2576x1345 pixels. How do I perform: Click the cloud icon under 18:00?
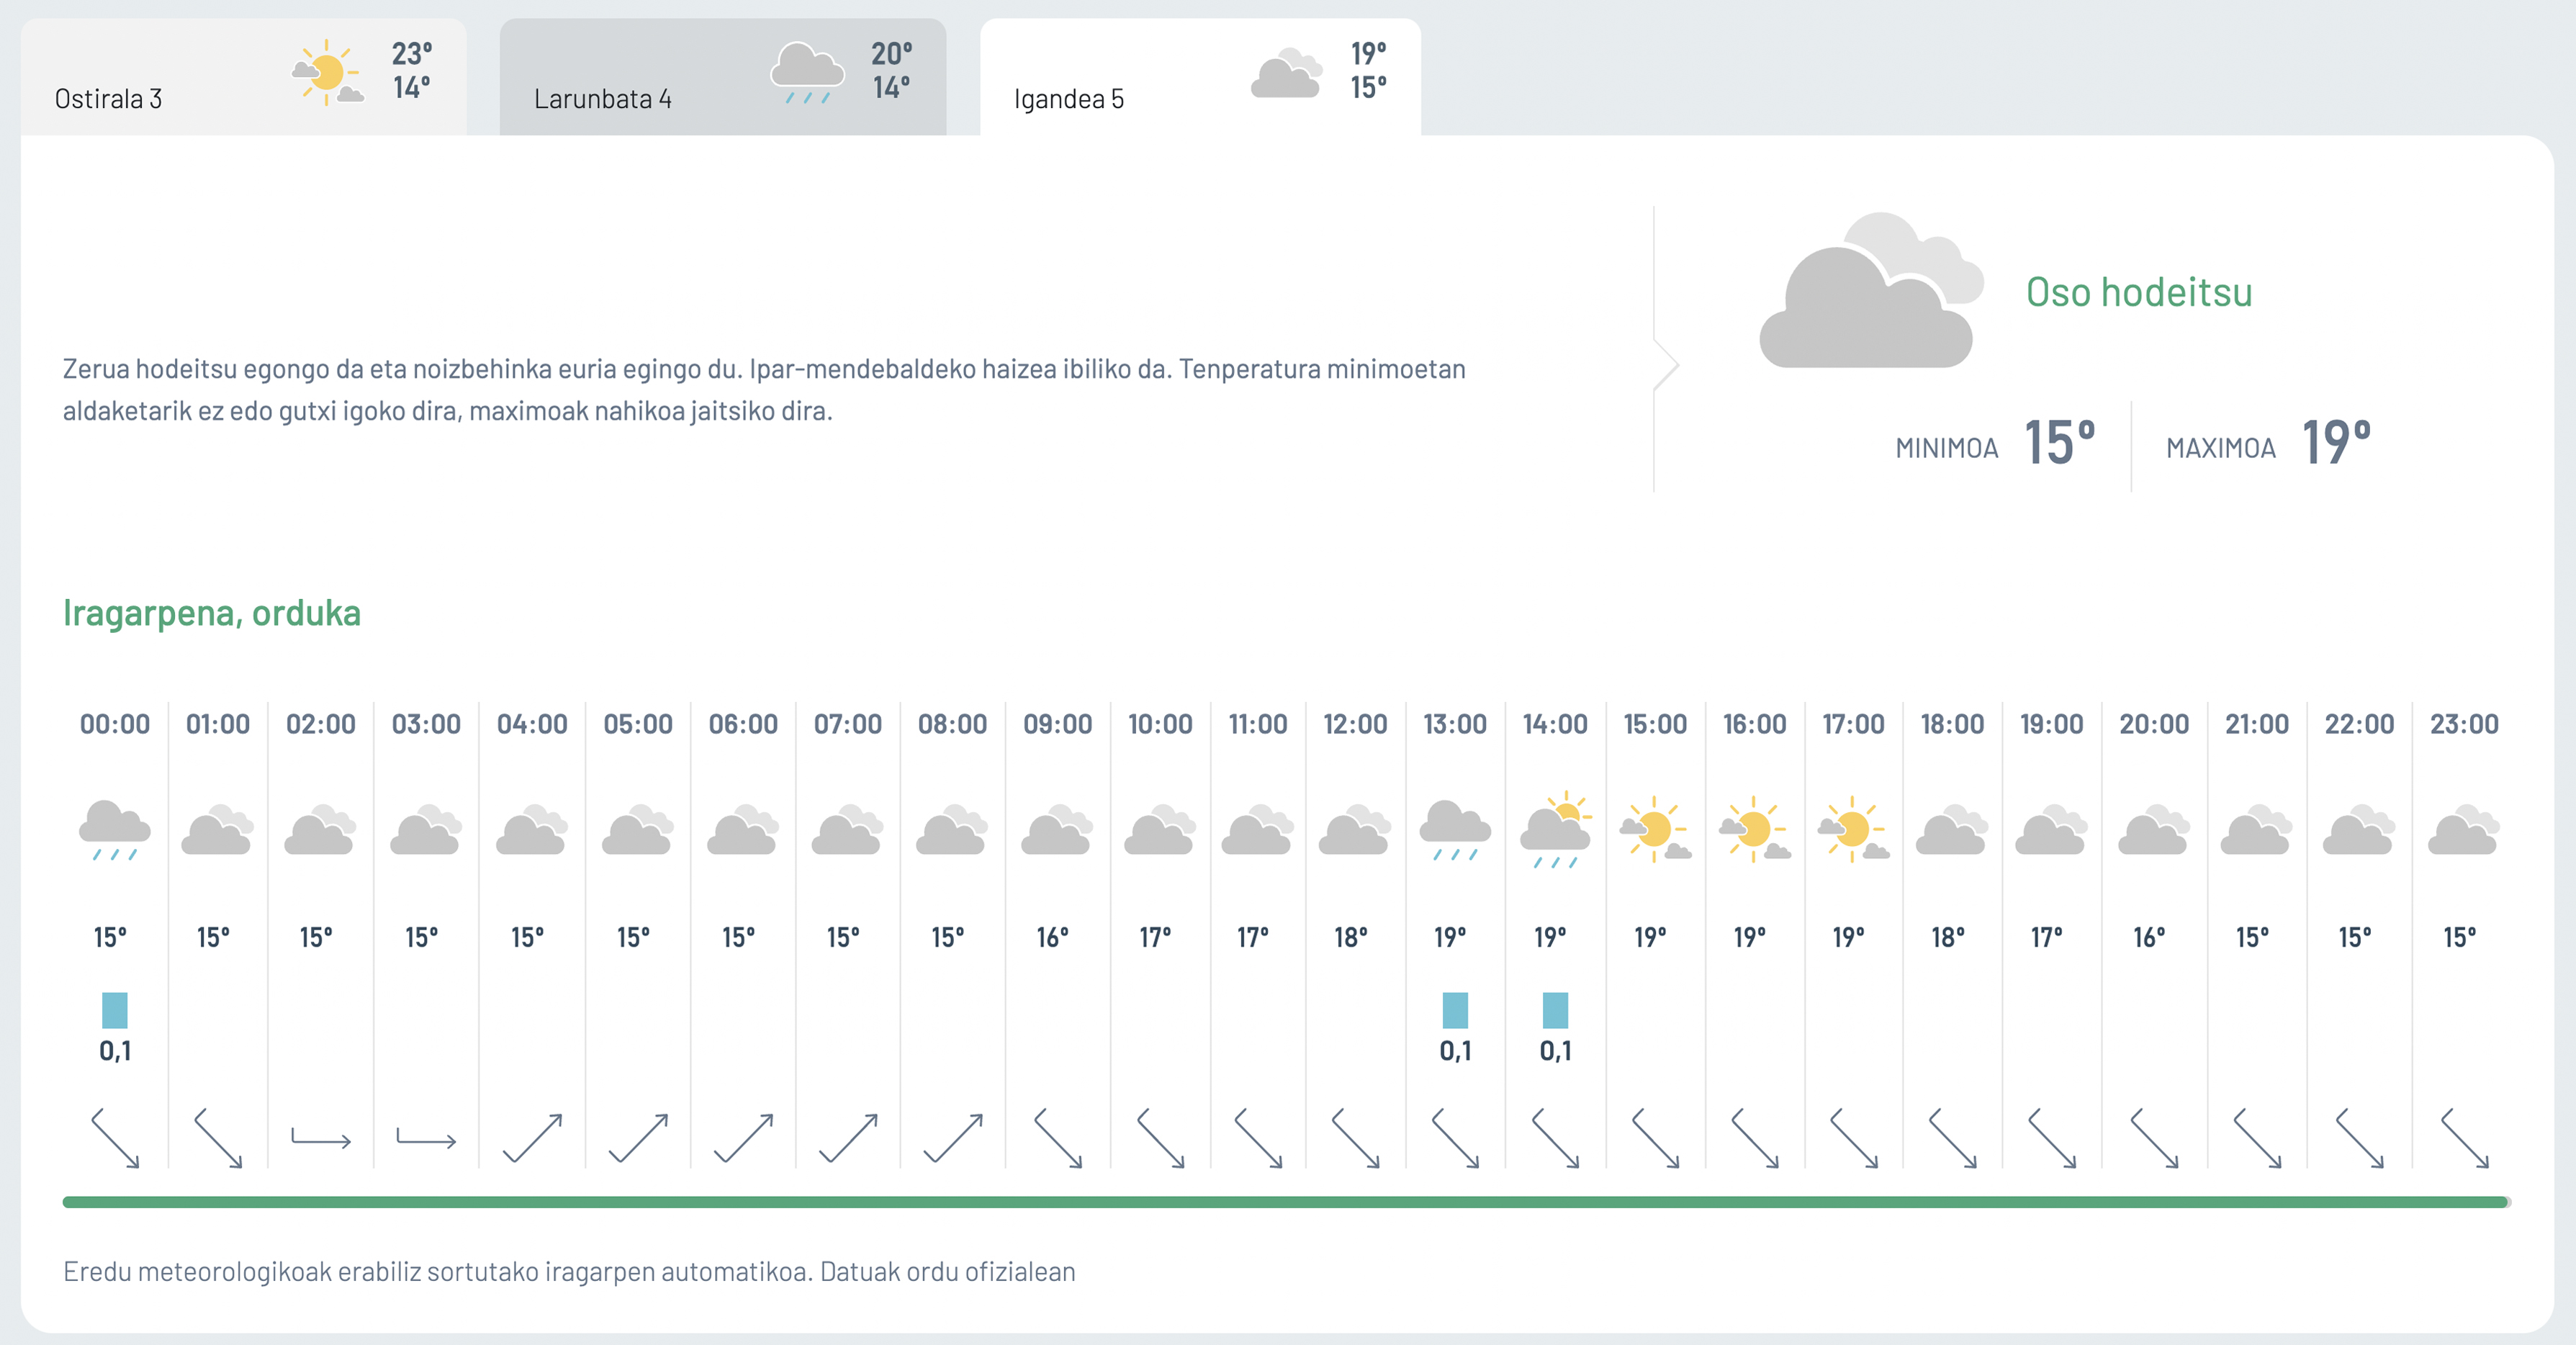pos(1952,829)
